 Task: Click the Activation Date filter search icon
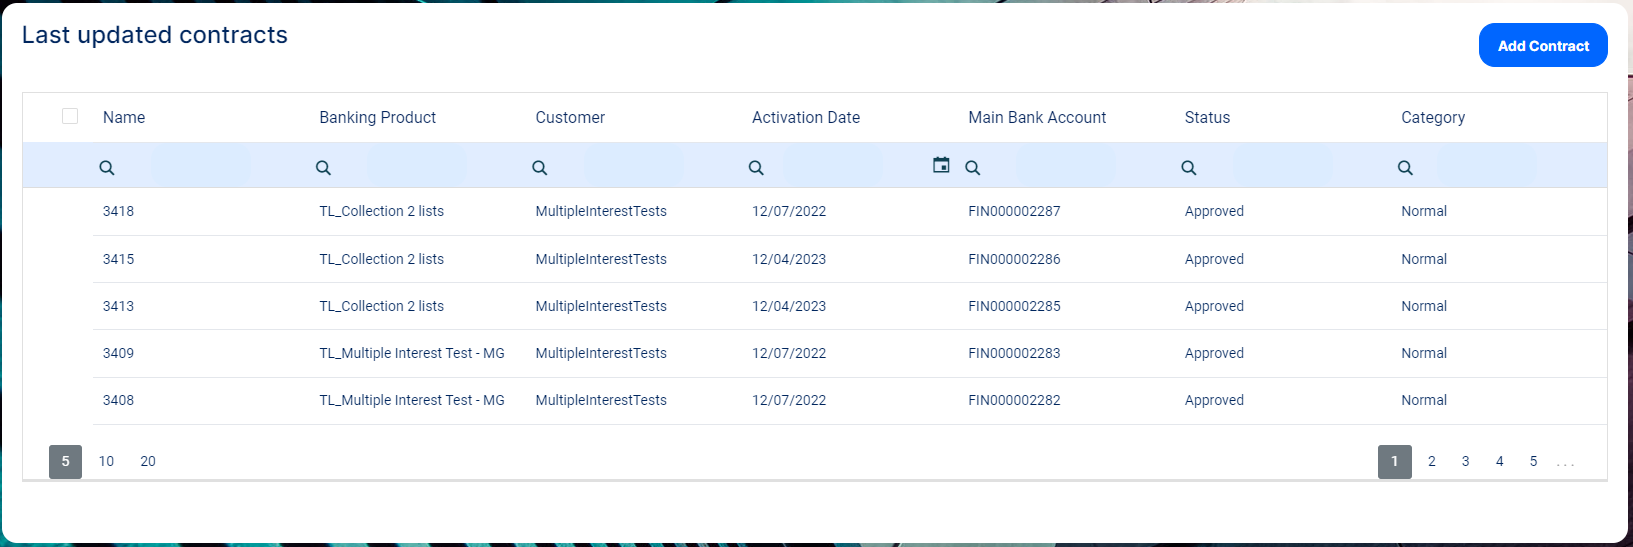[x=756, y=168]
